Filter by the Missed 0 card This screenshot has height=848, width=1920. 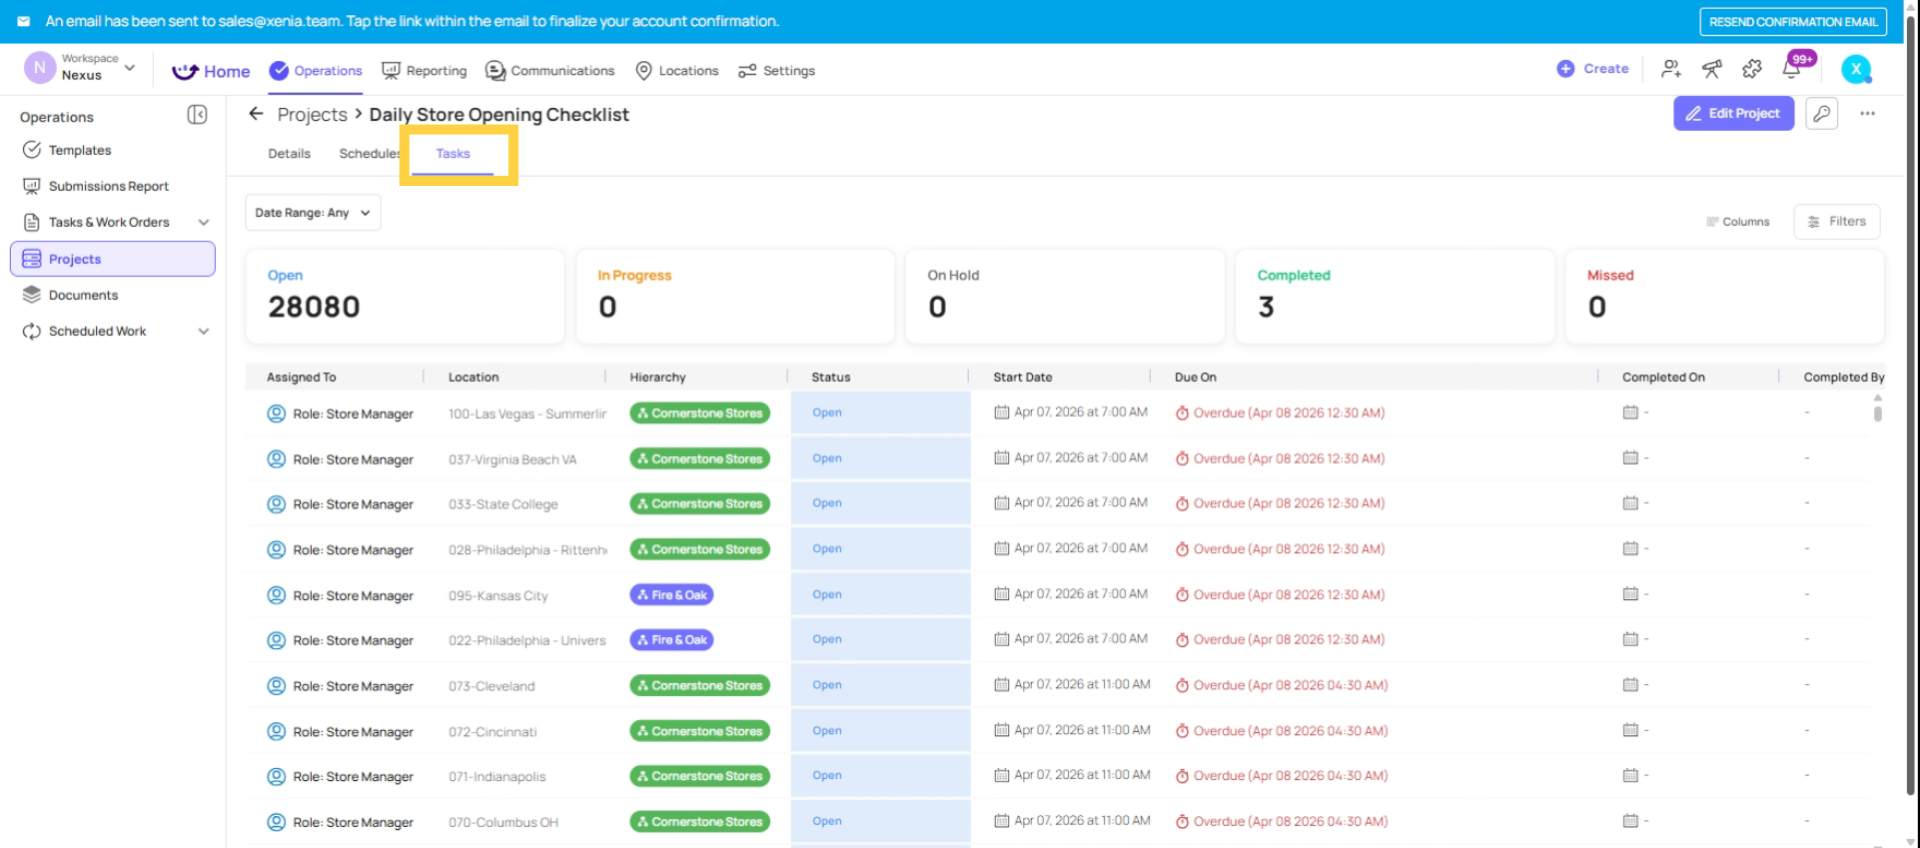coord(1725,296)
